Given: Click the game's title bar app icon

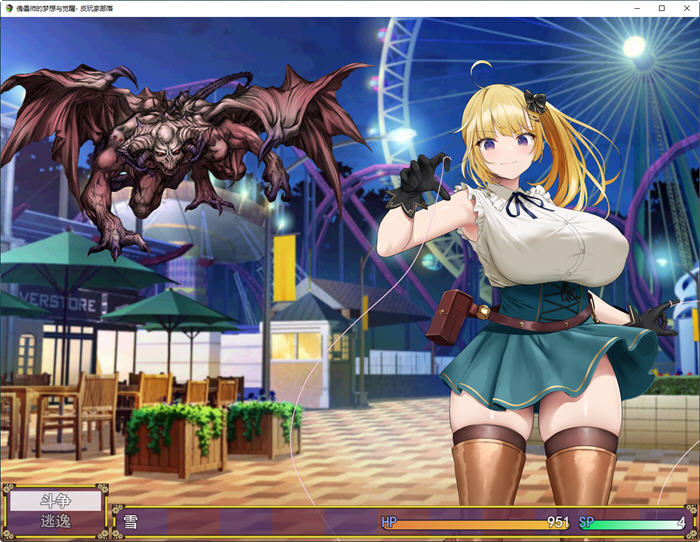Looking at the screenshot, I should (9, 8).
